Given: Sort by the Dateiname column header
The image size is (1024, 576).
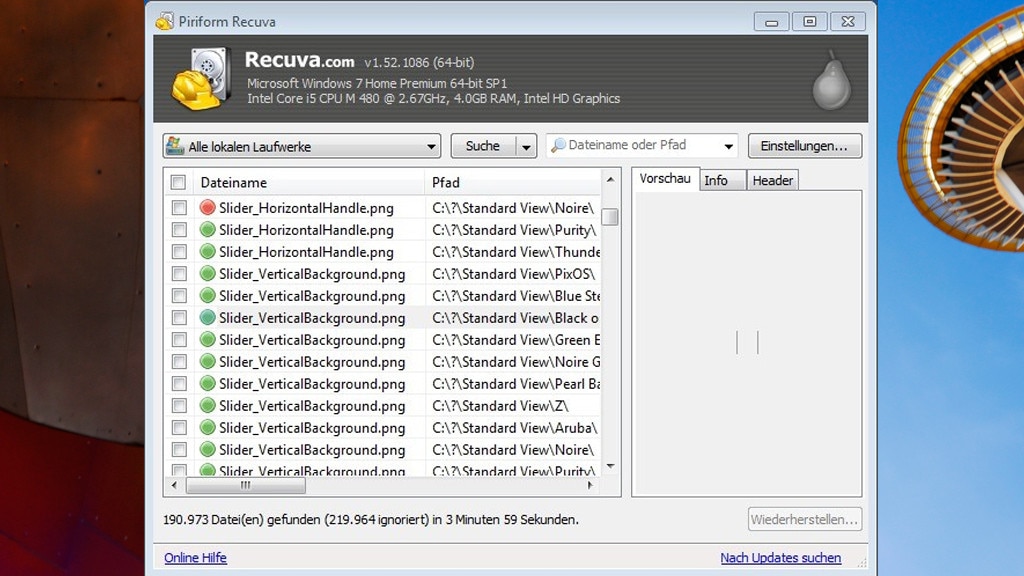Looking at the screenshot, I should click(x=310, y=182).
